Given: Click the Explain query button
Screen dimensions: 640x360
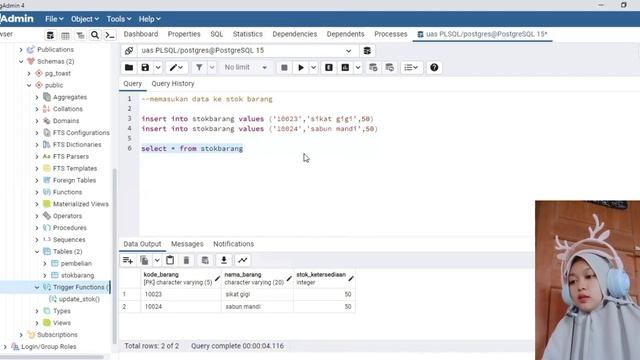Looking at the screenshot, I should 329,67.
